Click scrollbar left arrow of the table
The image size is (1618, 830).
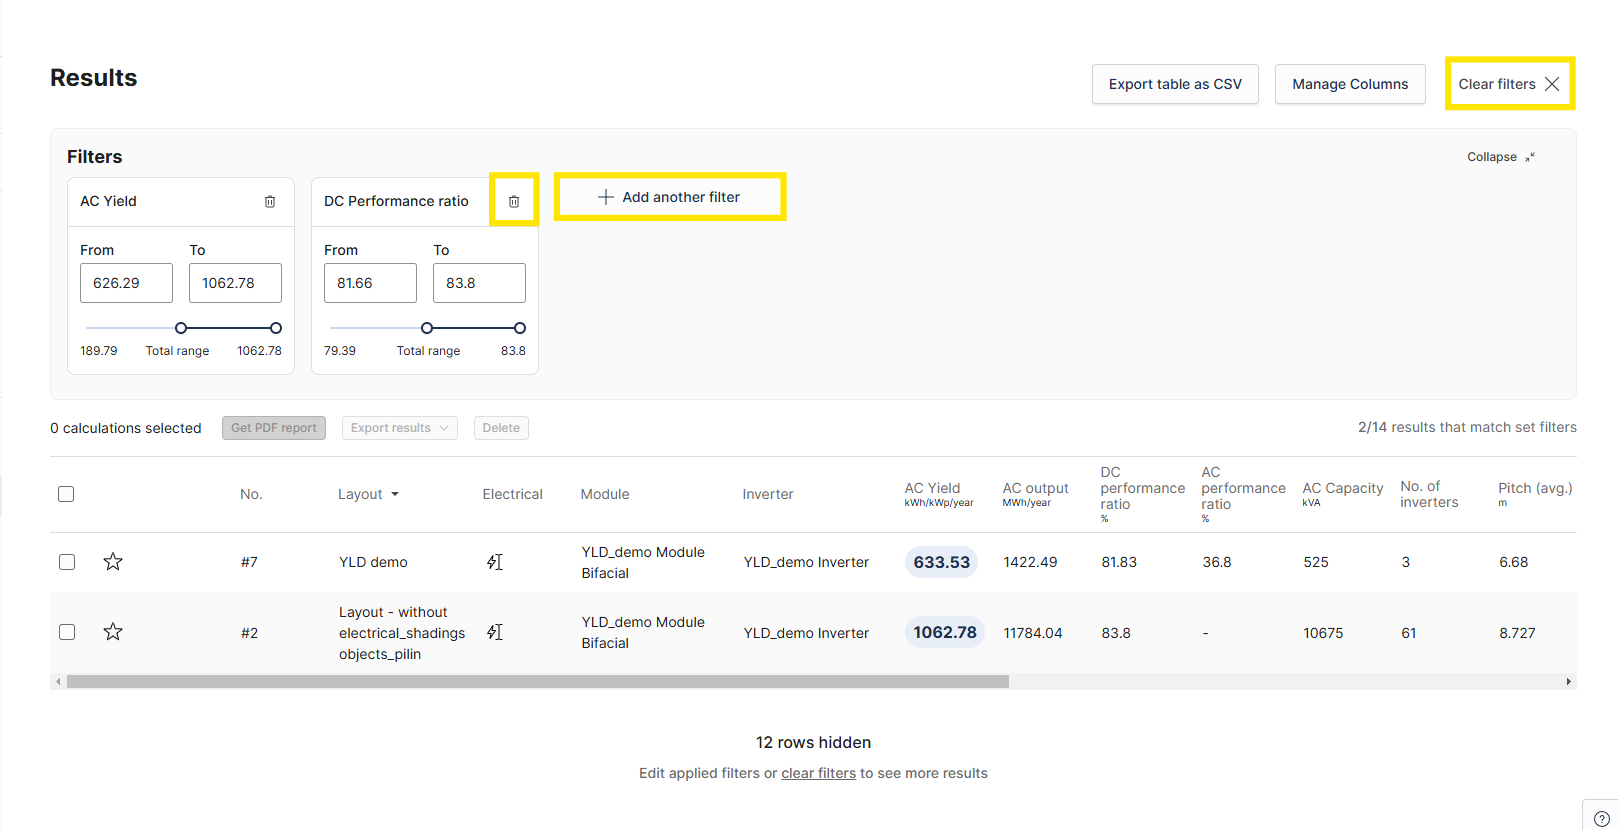(x=58, y=681)
